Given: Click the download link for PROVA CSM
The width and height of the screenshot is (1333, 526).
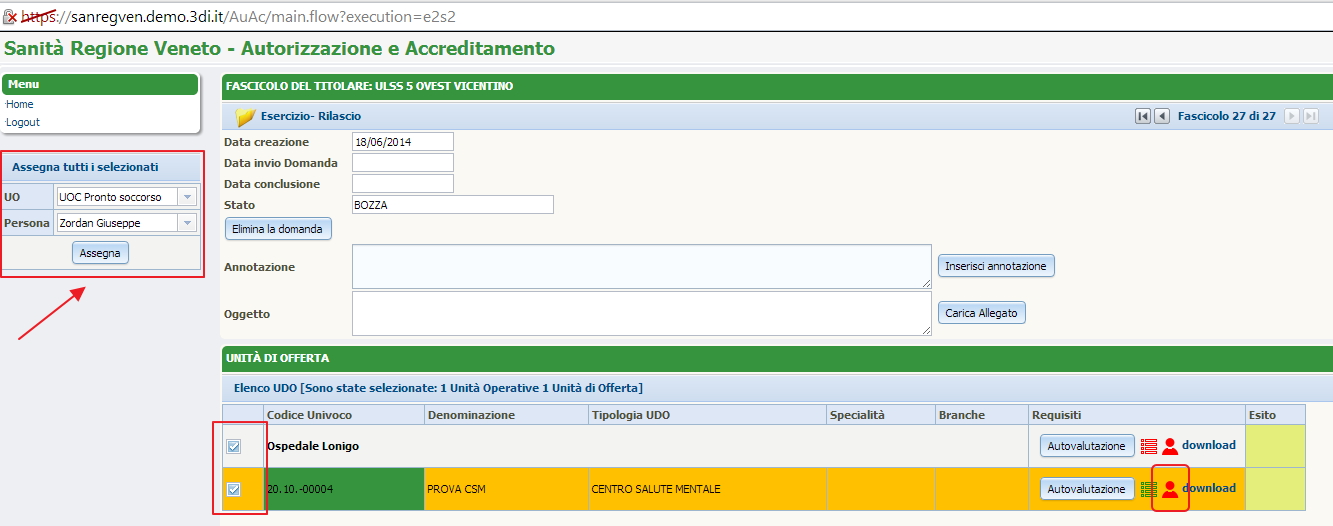Looking at the screenshot, I should point(1208,488).
